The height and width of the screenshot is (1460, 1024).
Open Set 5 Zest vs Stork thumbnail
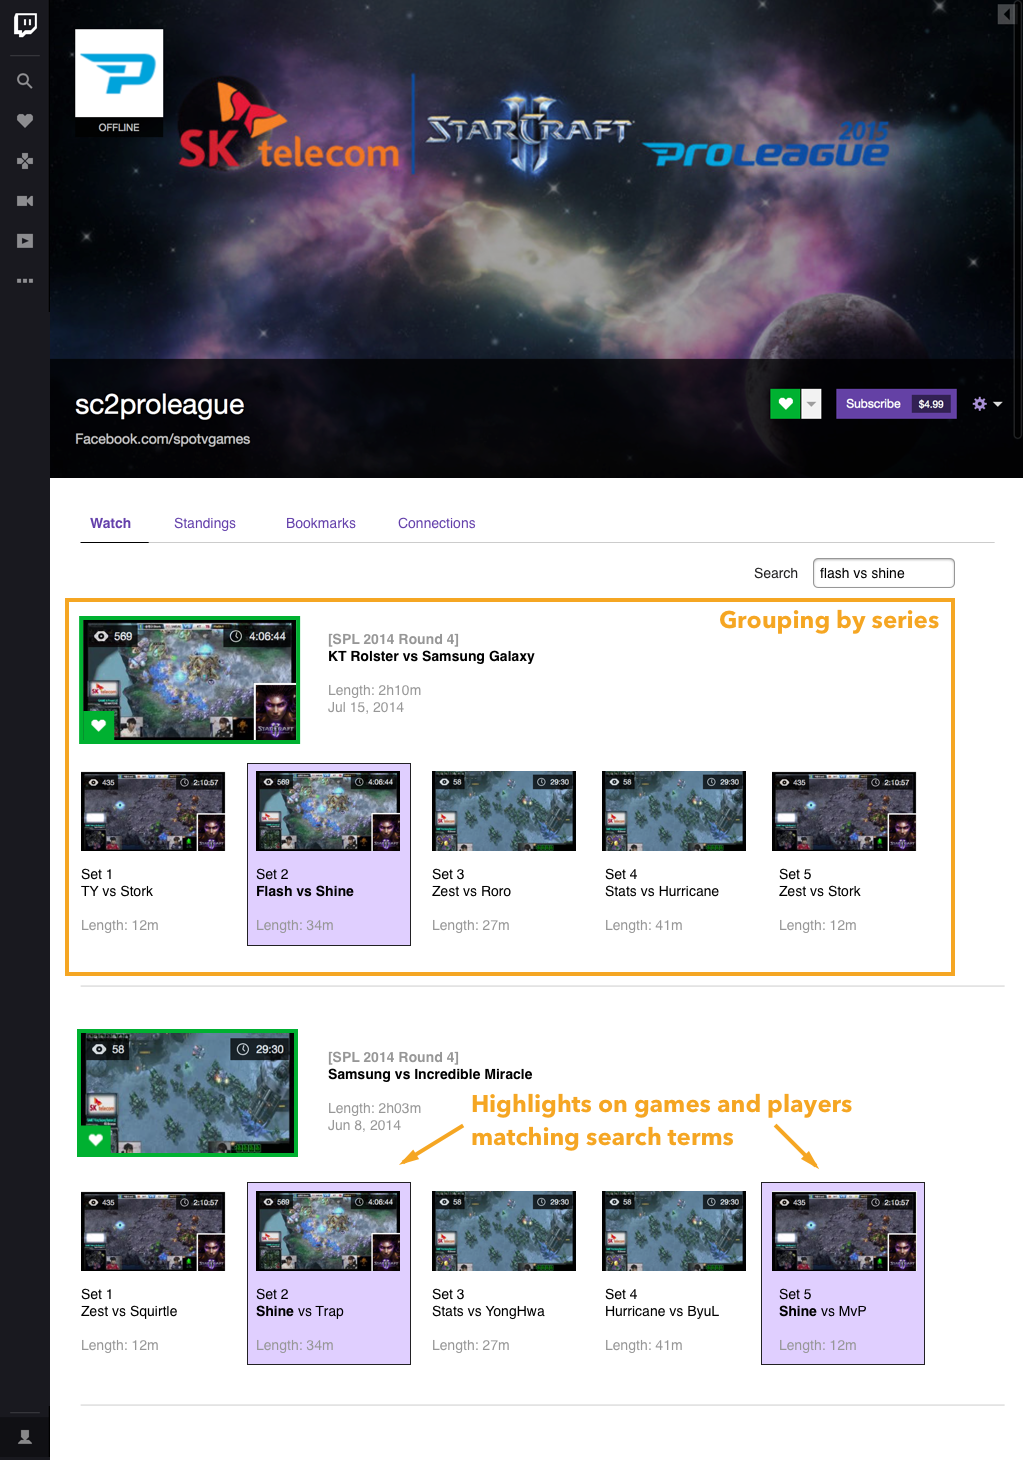click(x=844, y=811)
